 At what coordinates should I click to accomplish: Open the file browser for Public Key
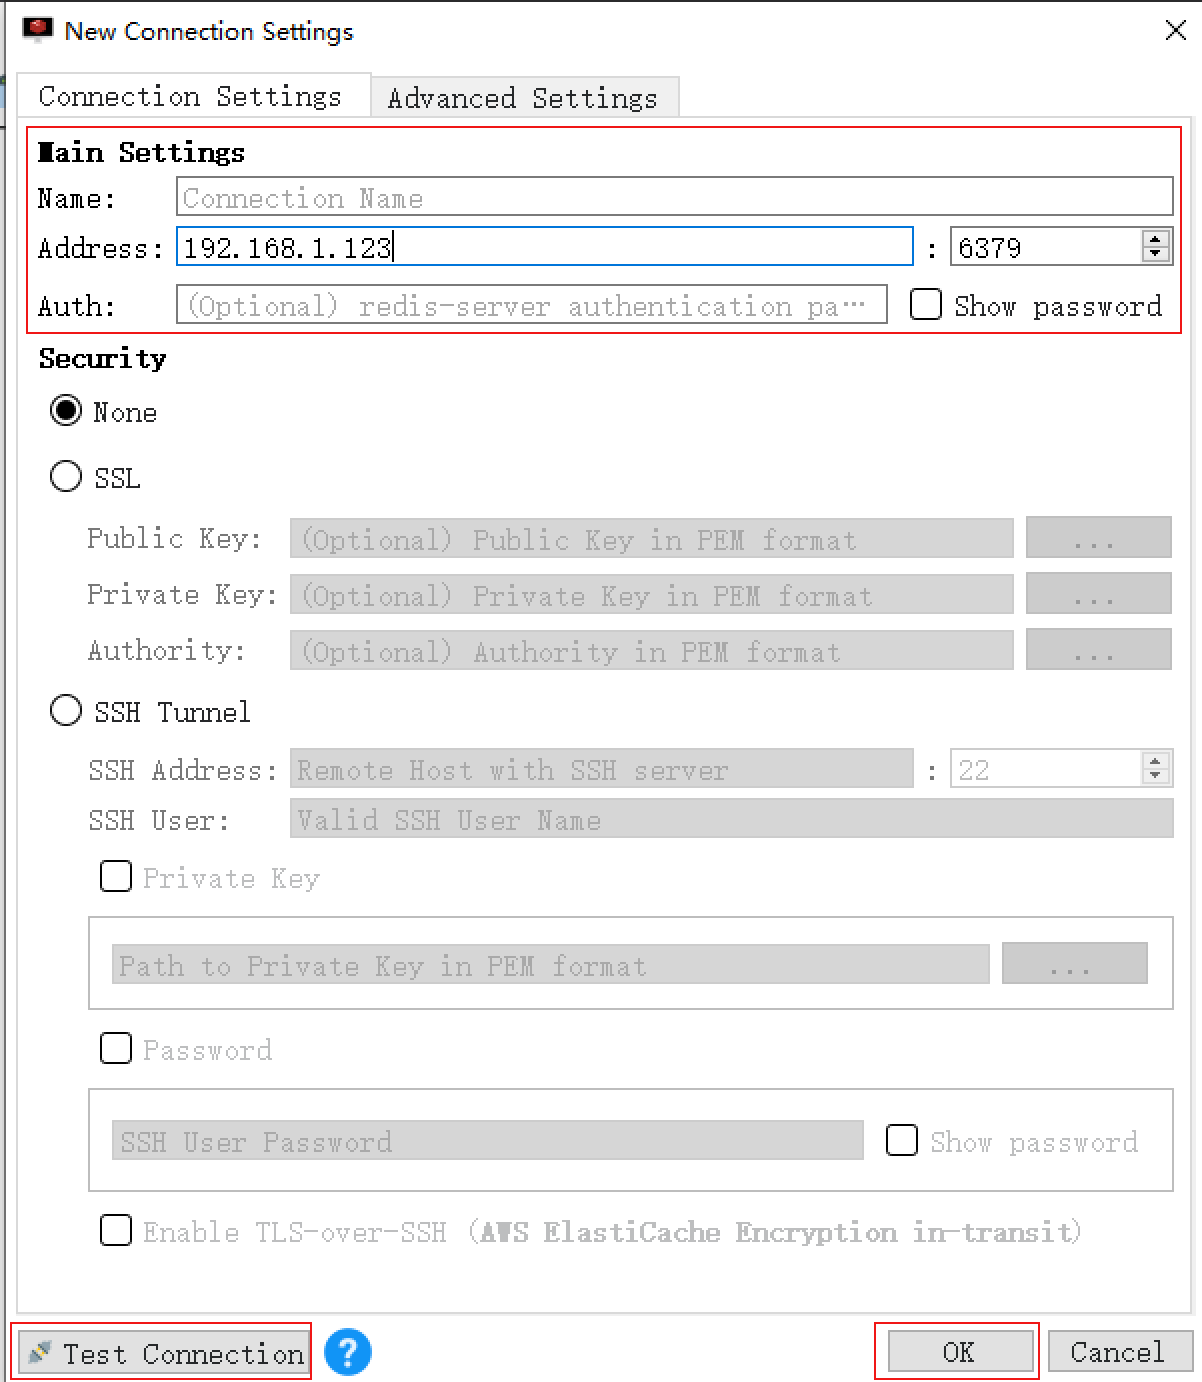(1097, 538)
